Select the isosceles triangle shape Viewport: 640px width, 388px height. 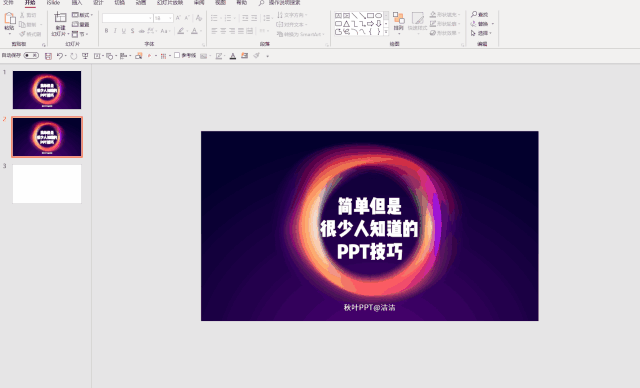pos(346,24)
